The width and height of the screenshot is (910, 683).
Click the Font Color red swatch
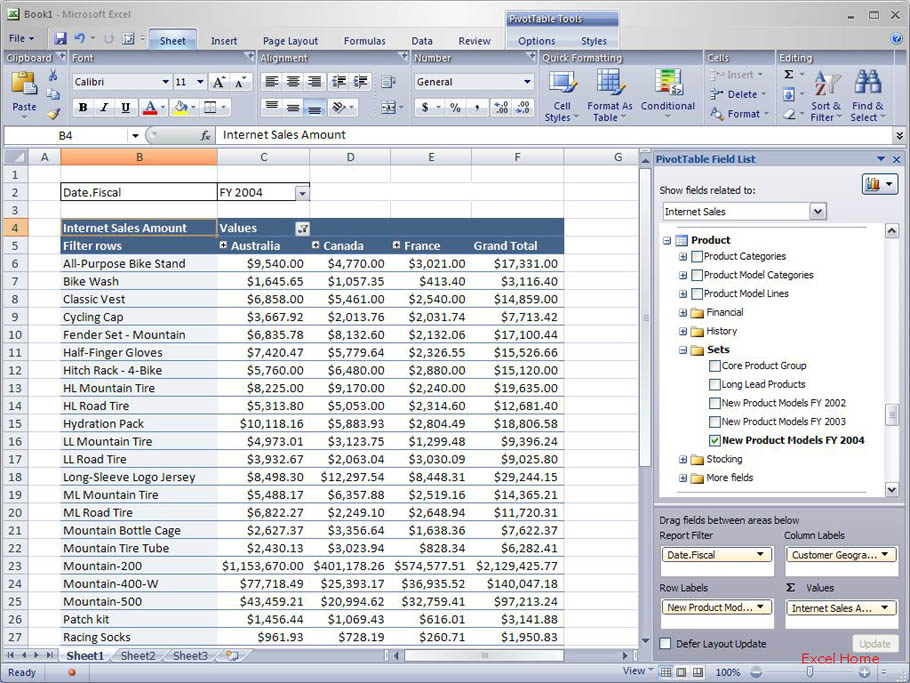(150, 107)
